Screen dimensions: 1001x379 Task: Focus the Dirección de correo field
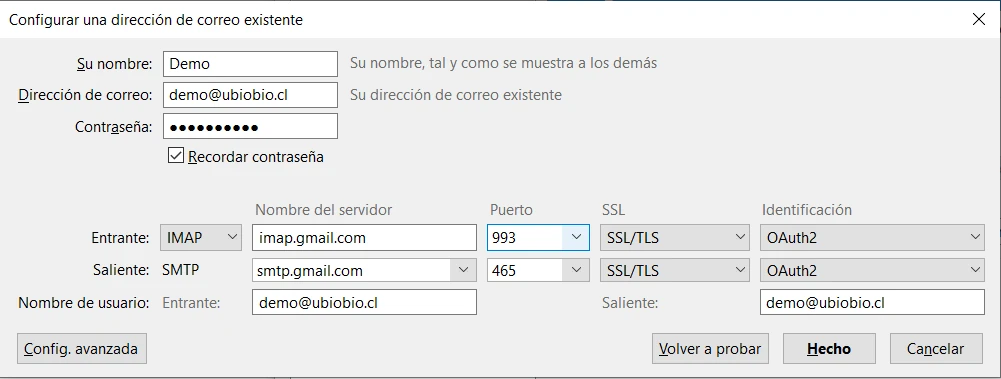pyautogui.click(x=250, y=95)
